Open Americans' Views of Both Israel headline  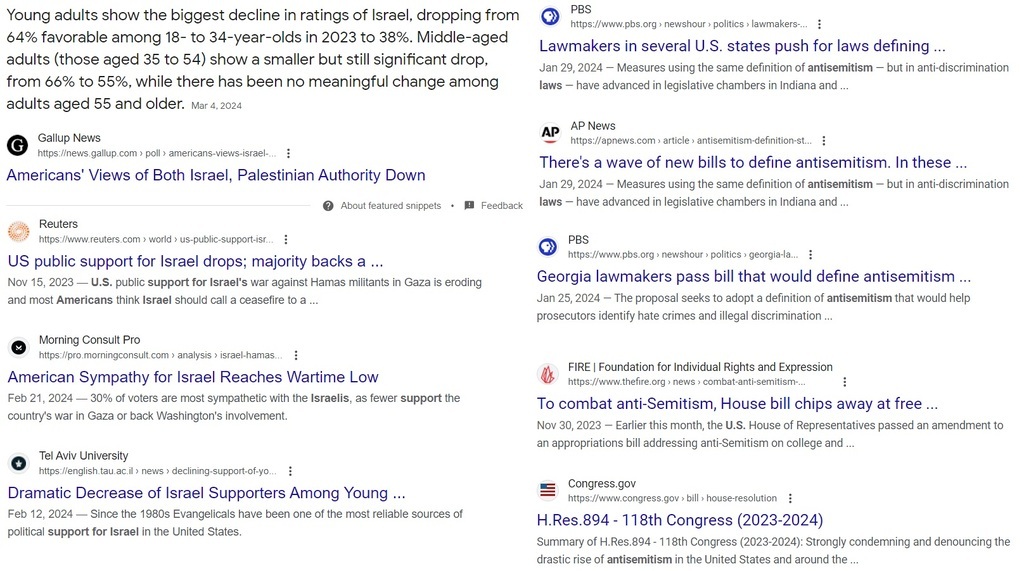coord(216,175)
